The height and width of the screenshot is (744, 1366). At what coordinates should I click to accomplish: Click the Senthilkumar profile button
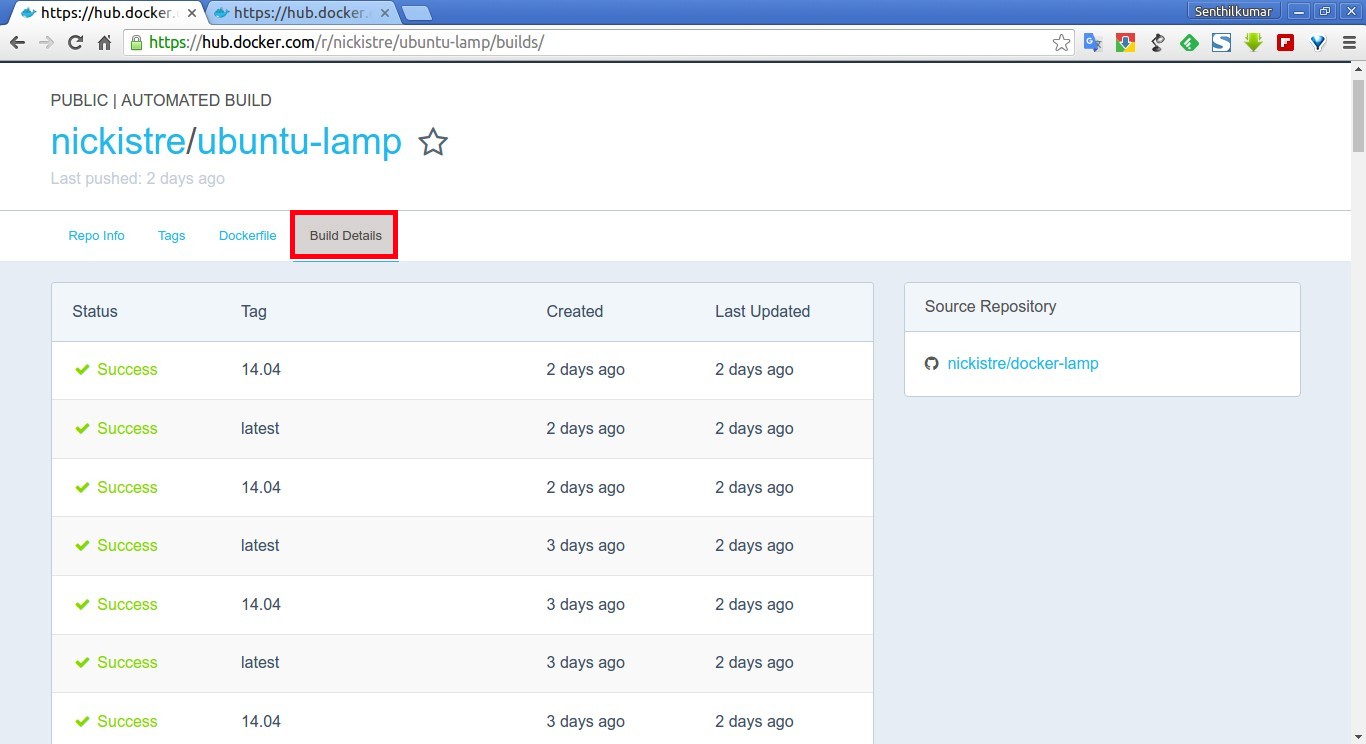tap(1233, 11)
